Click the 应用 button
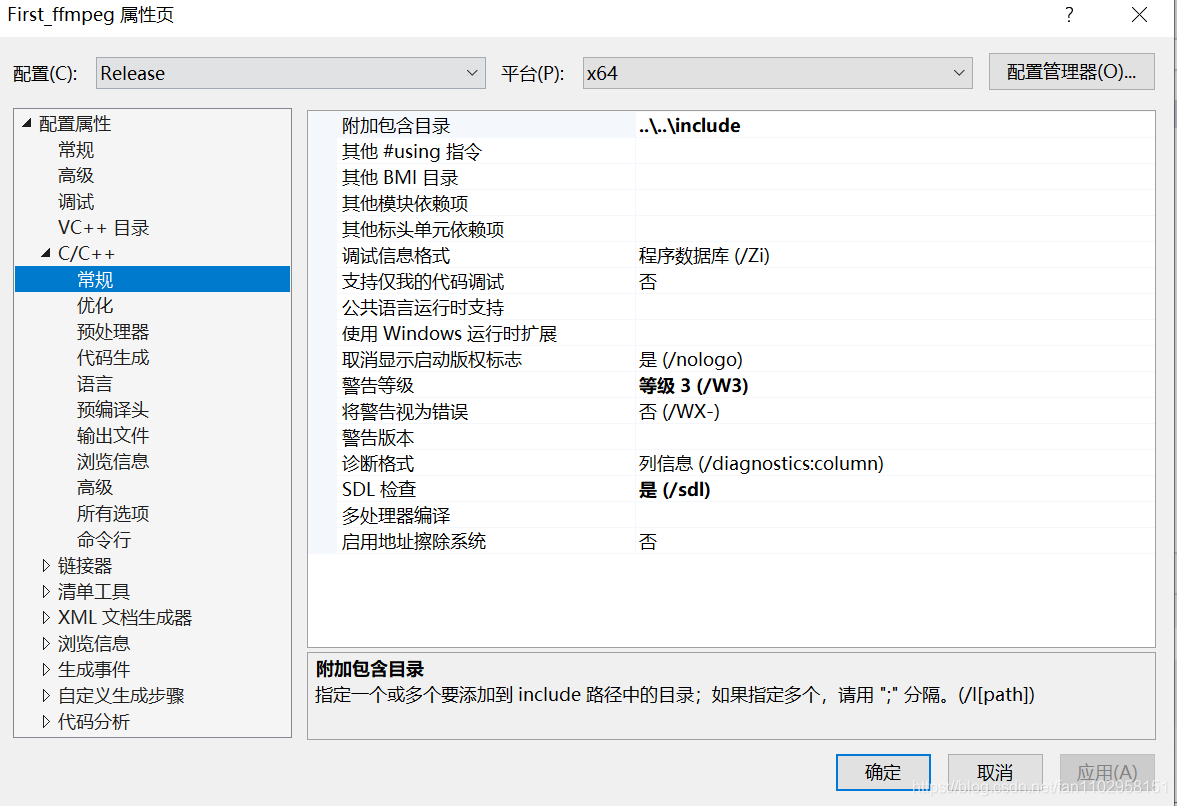 pyautogui.click(x=1107, y=772)
